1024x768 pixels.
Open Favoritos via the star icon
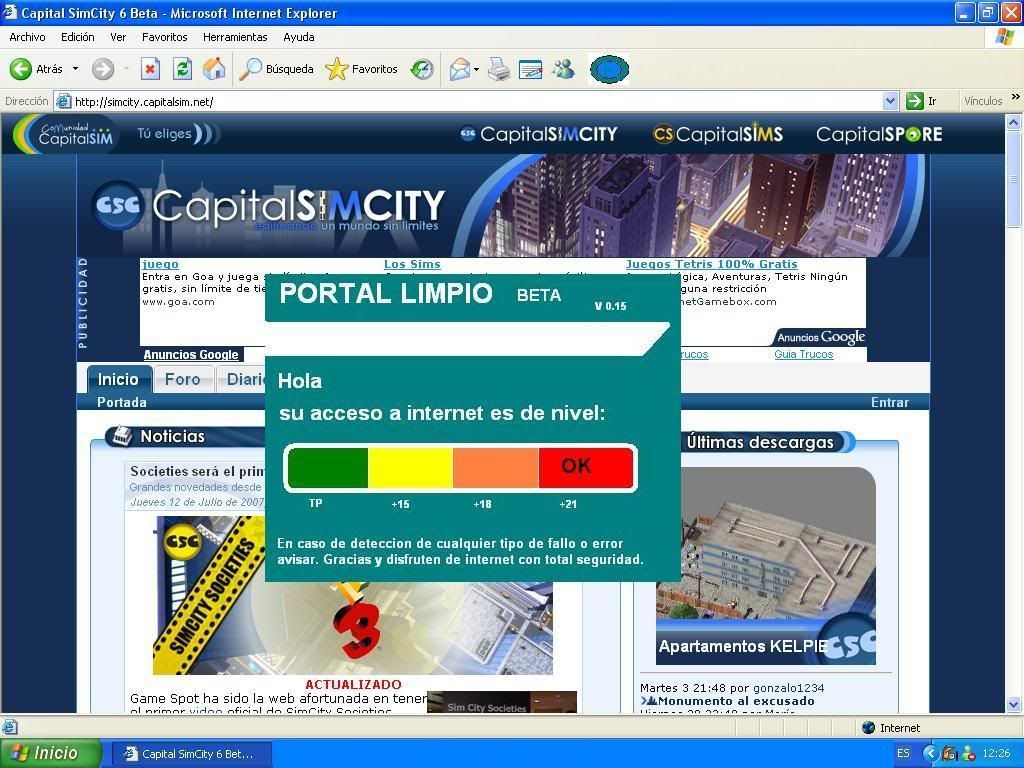(338, 69)
